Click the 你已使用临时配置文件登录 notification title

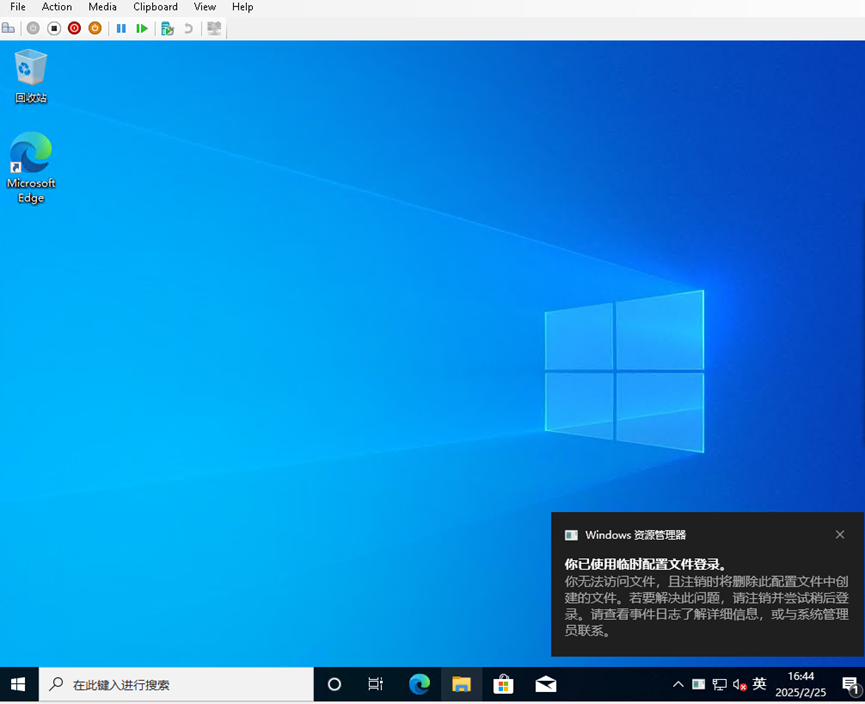pyautogui.click(x=647, y=564)
